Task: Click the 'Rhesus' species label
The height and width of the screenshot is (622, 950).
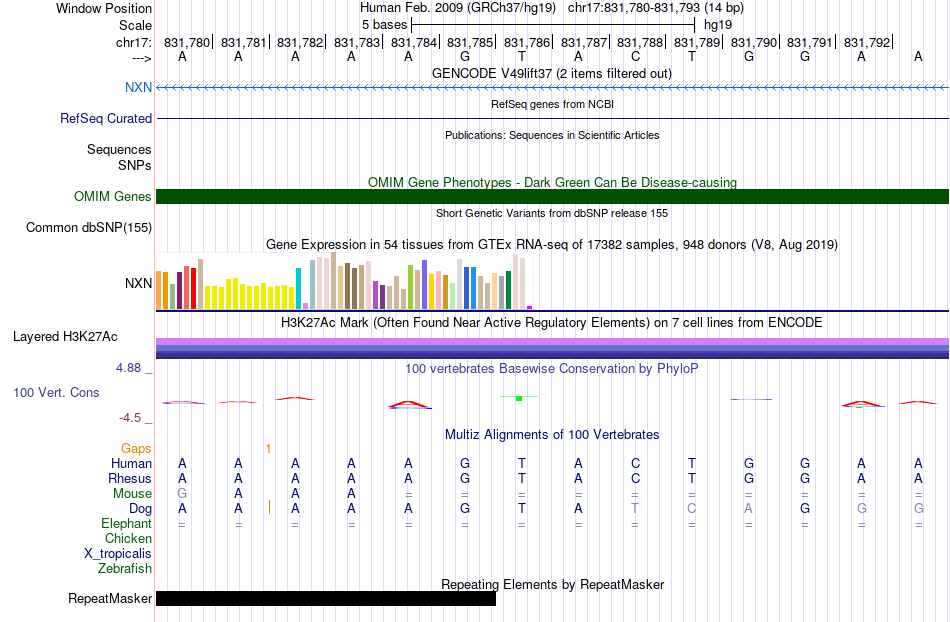Action: tap(130, 478)
